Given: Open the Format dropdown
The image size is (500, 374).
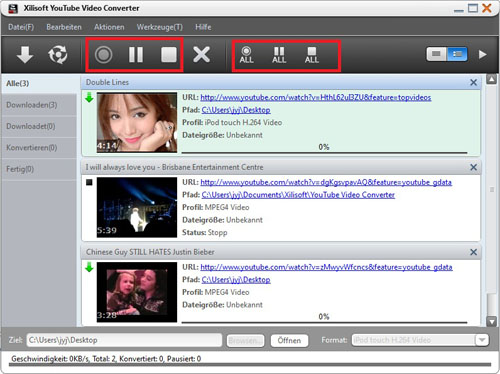Looking at the screenshot, I should click(x=482, y=340).
